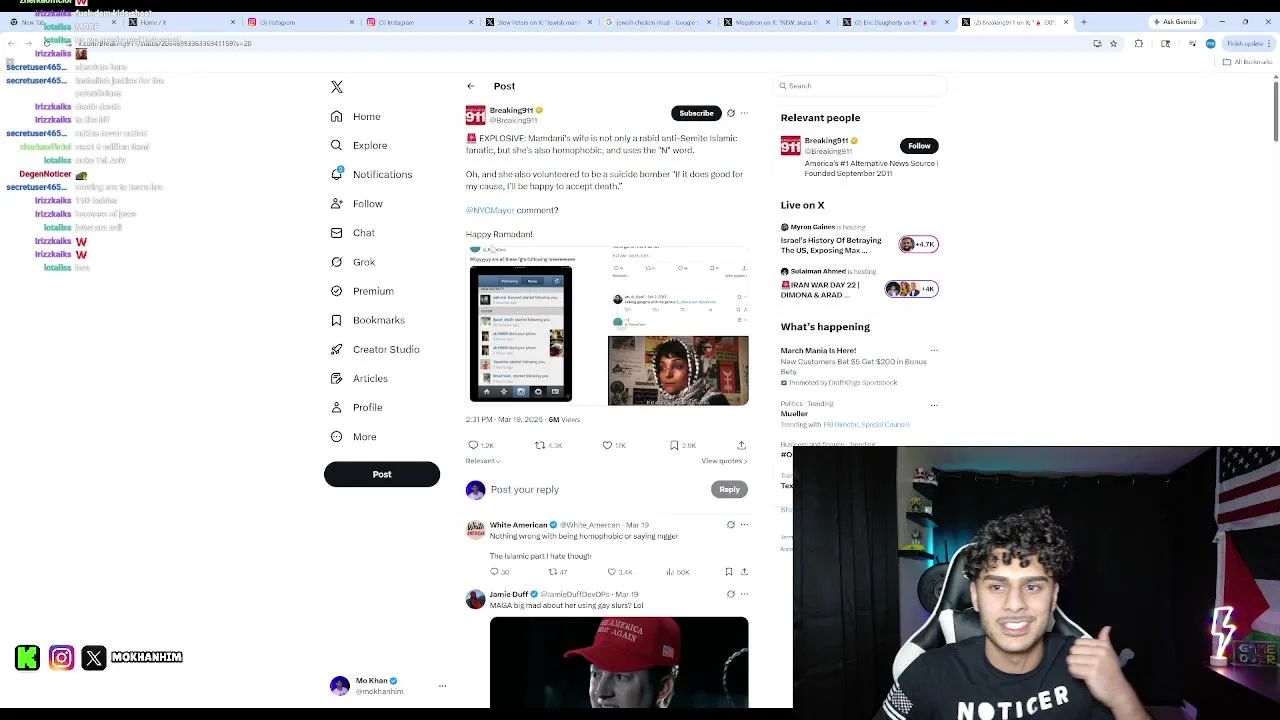Open View quotes for this post

[724, 461]
